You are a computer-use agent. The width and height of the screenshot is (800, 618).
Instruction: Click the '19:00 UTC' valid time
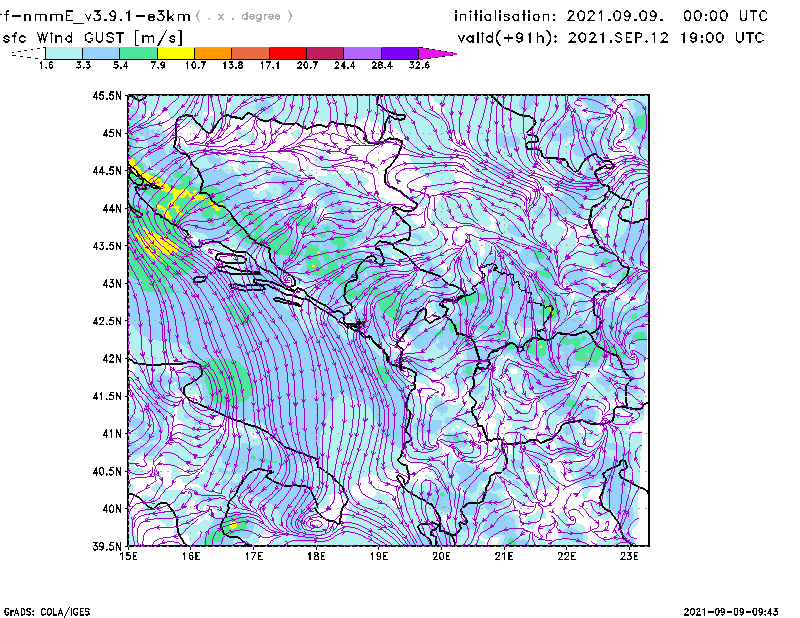pyautogui.click(x=722, y=38)
